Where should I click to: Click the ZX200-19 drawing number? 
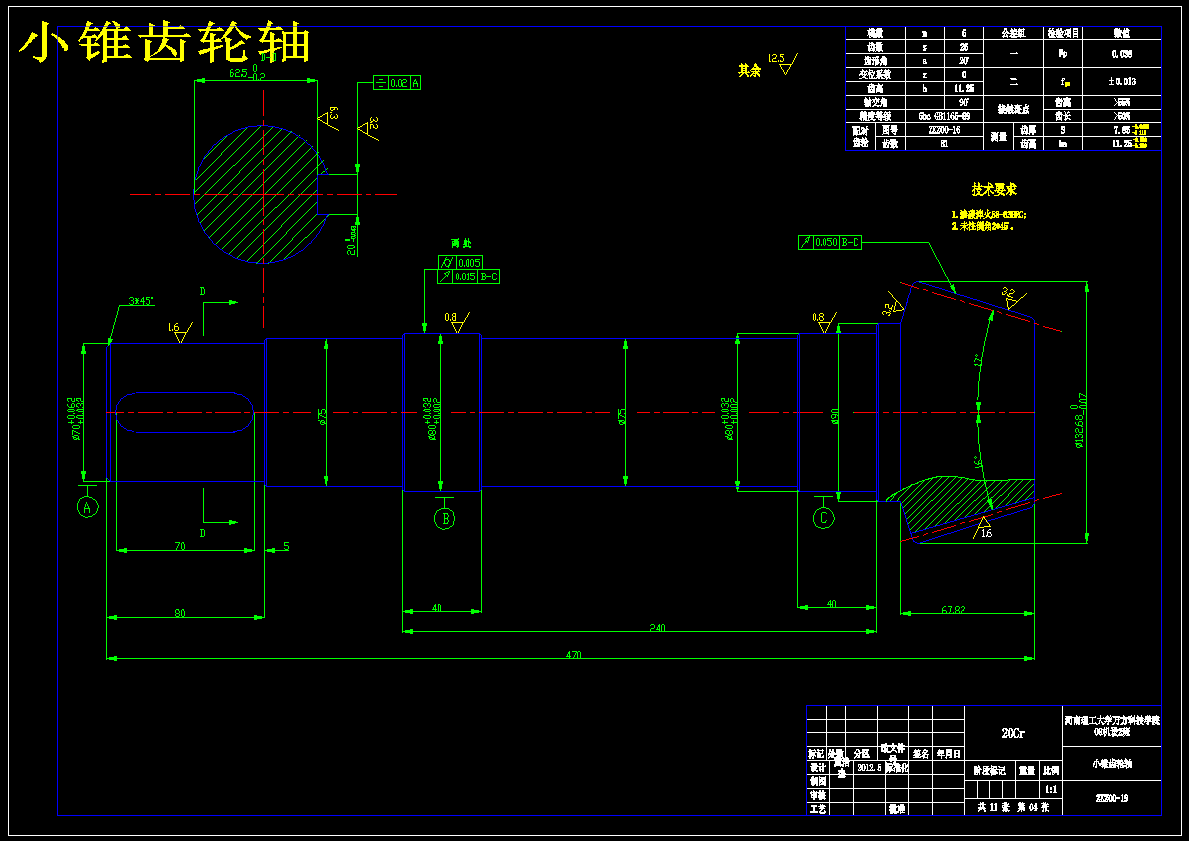tap(1111, 798)
